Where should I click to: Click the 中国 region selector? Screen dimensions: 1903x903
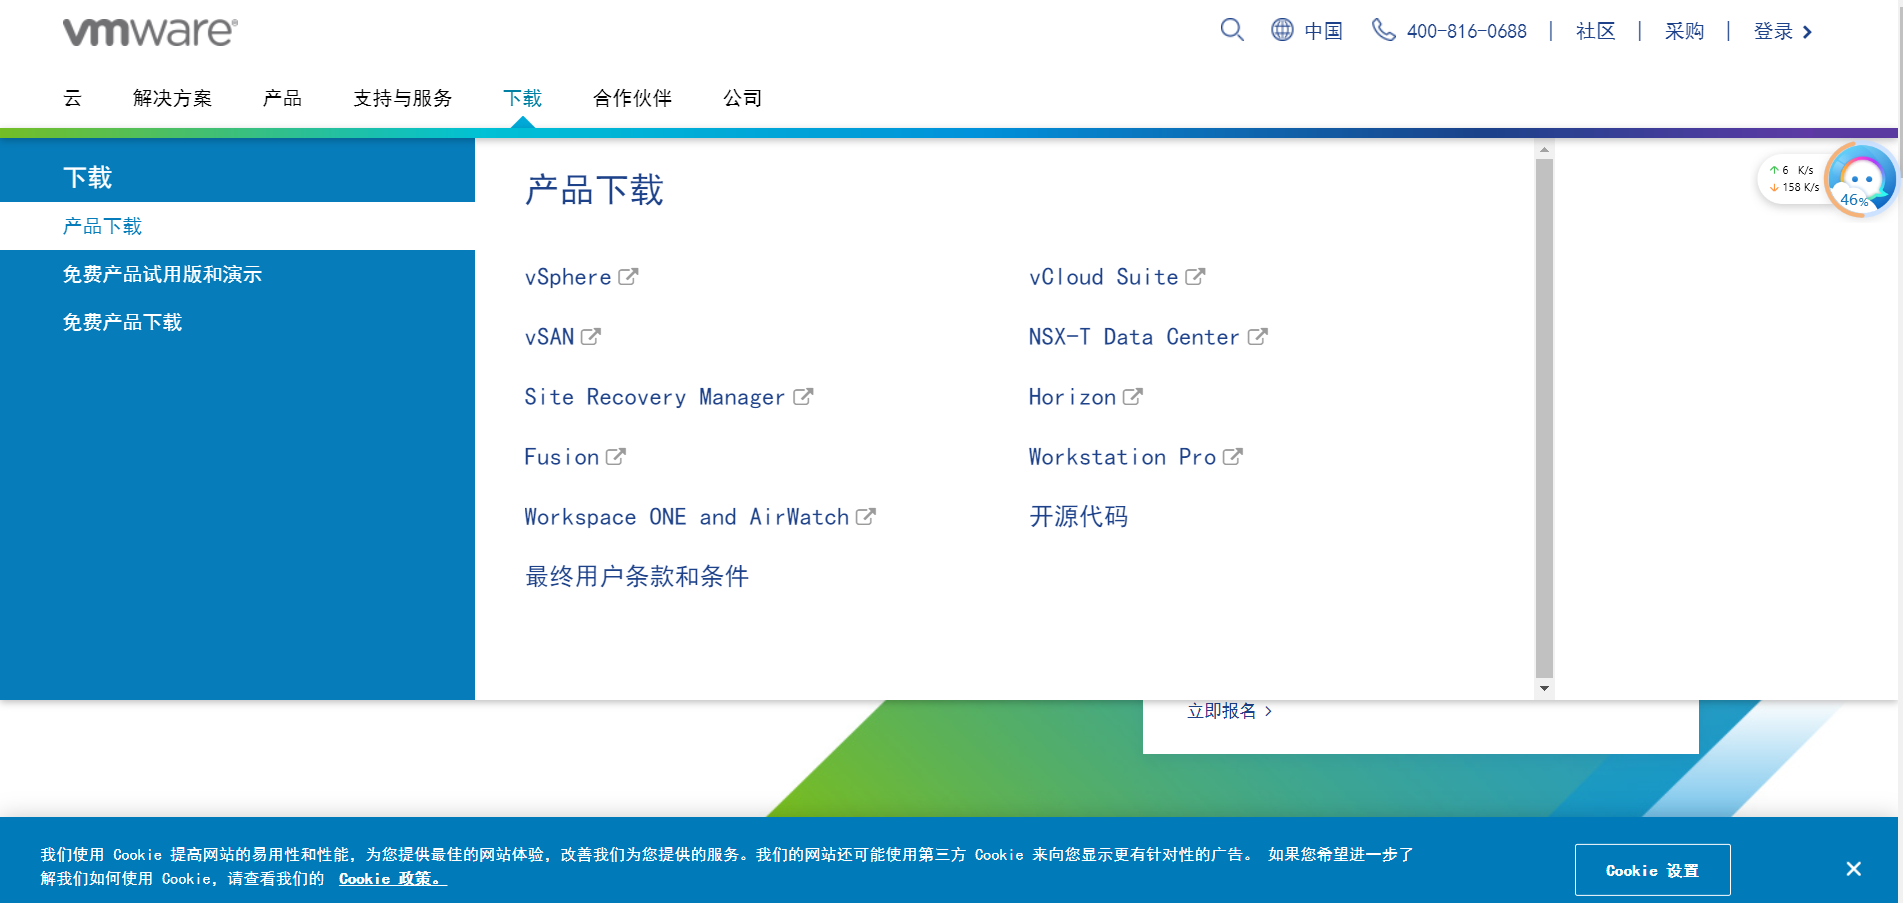click(x=1323, y=31)
